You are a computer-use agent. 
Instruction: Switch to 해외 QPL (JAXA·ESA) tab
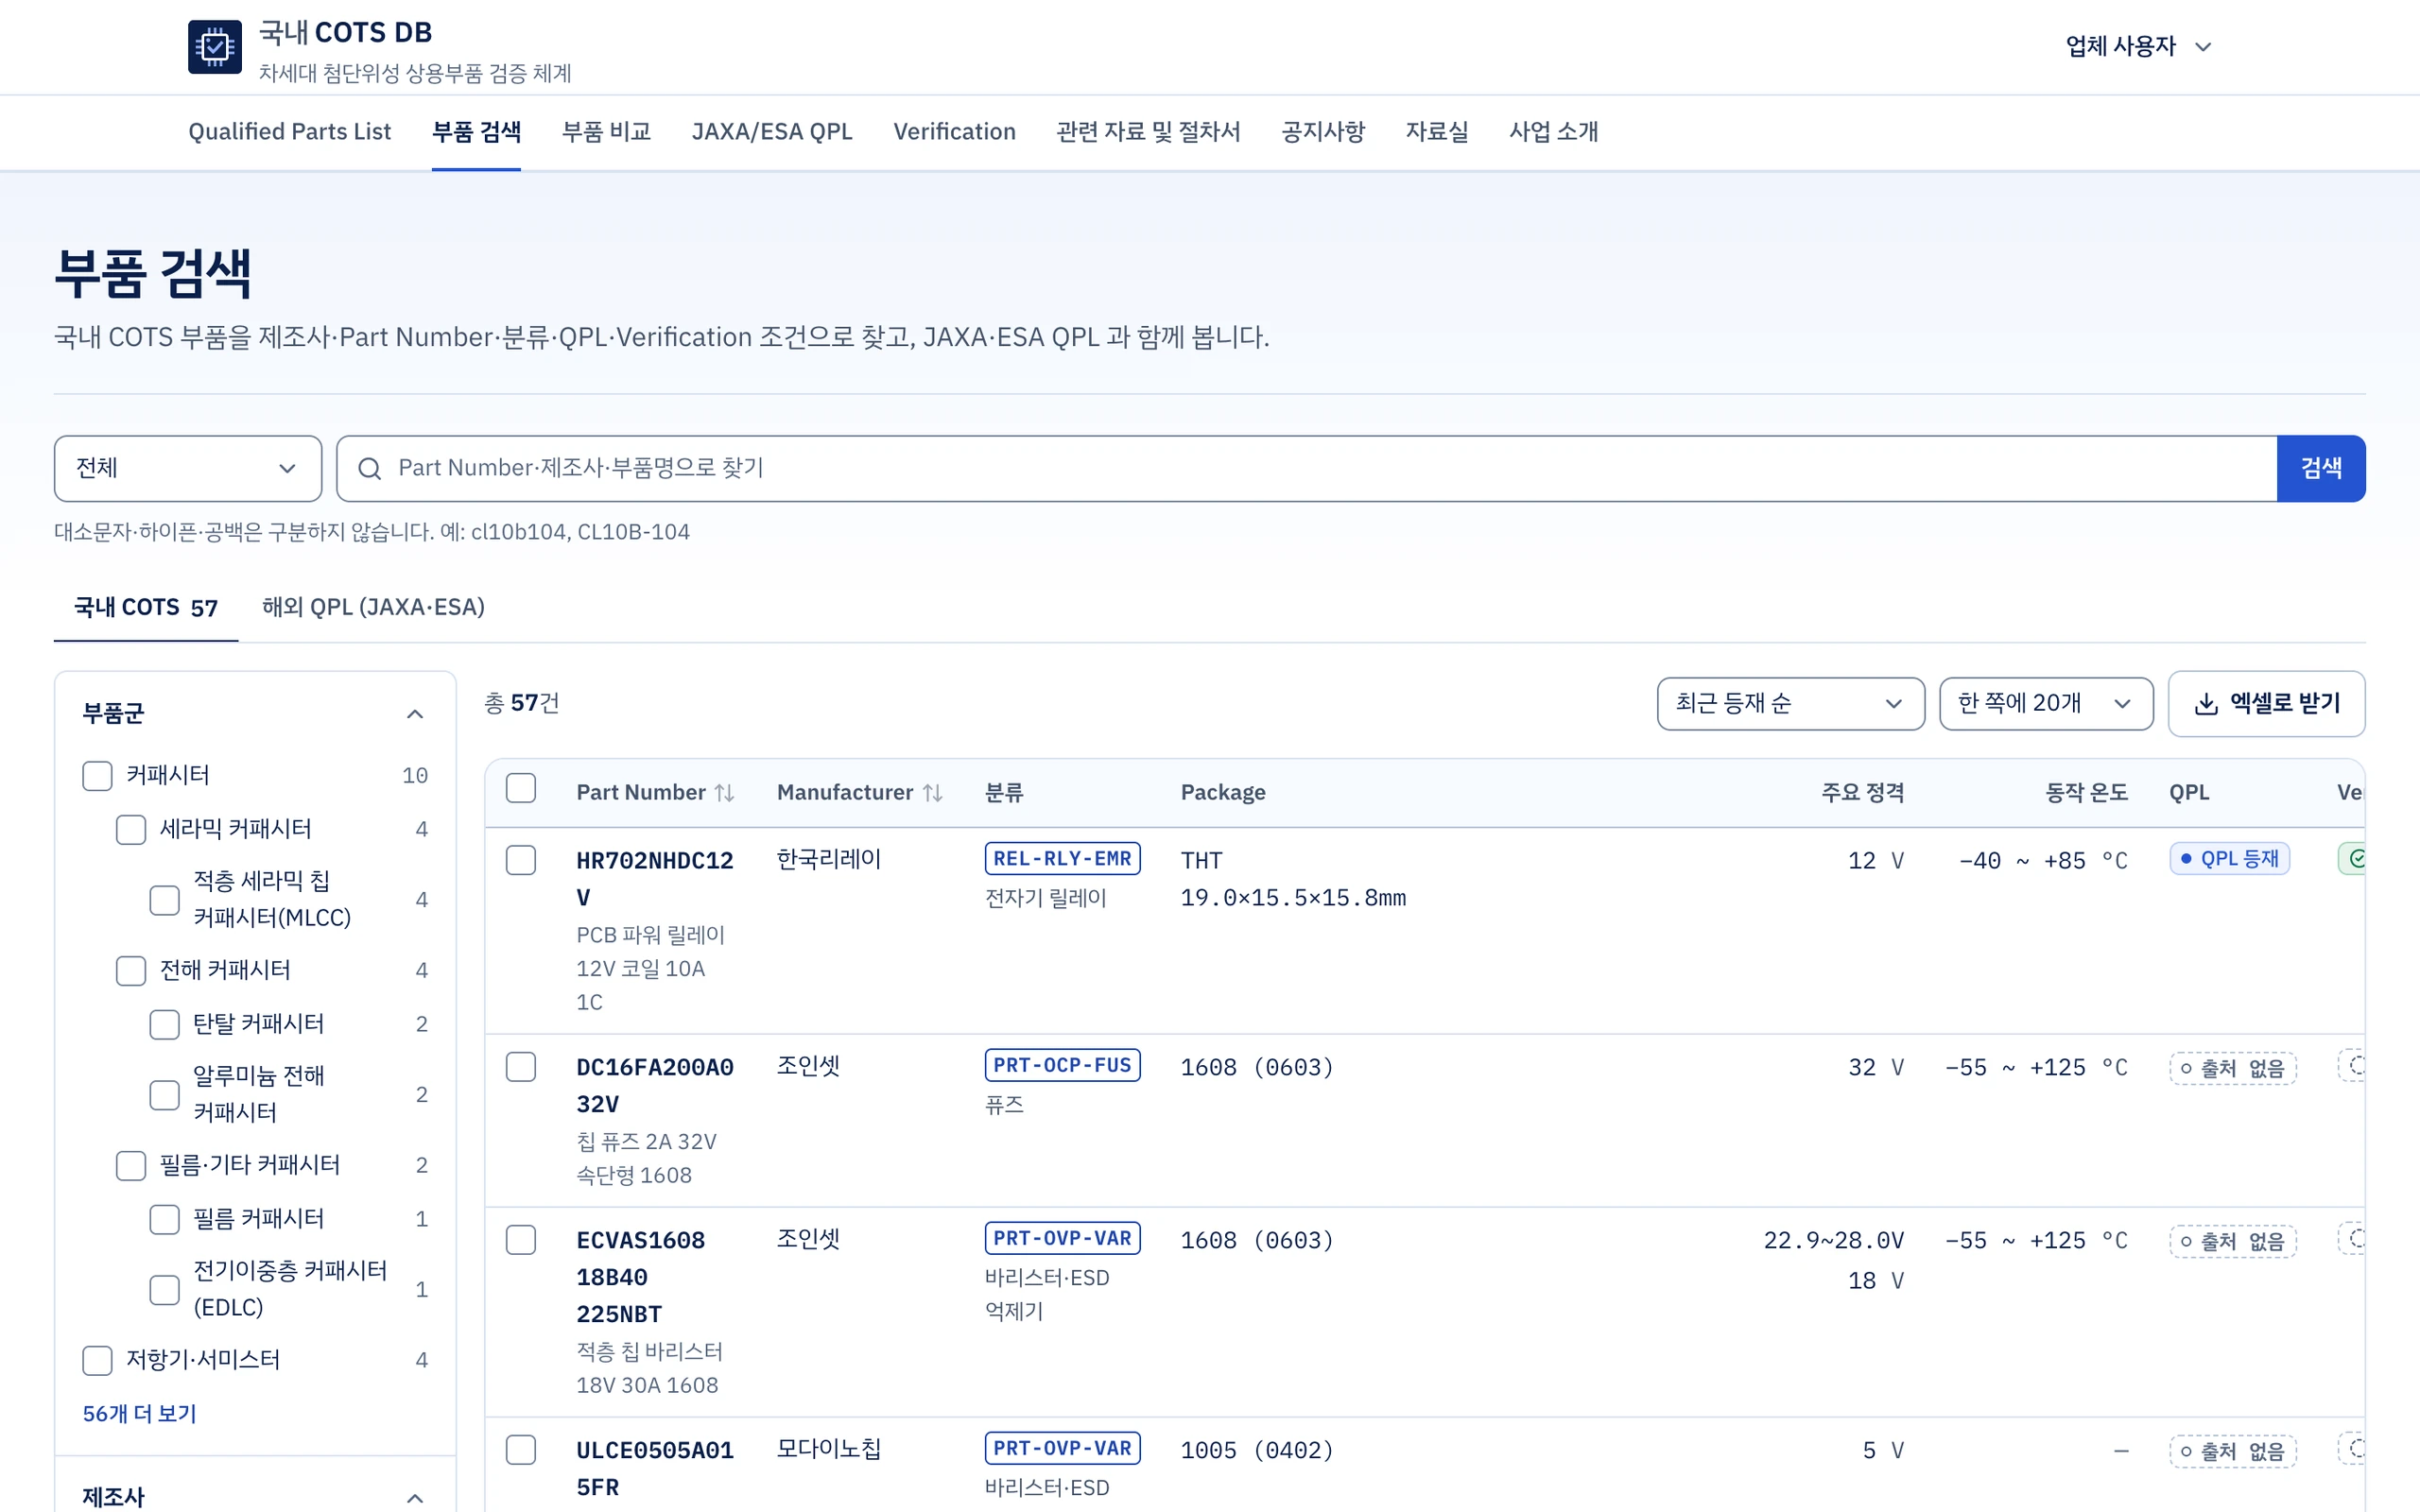point(373,607)
